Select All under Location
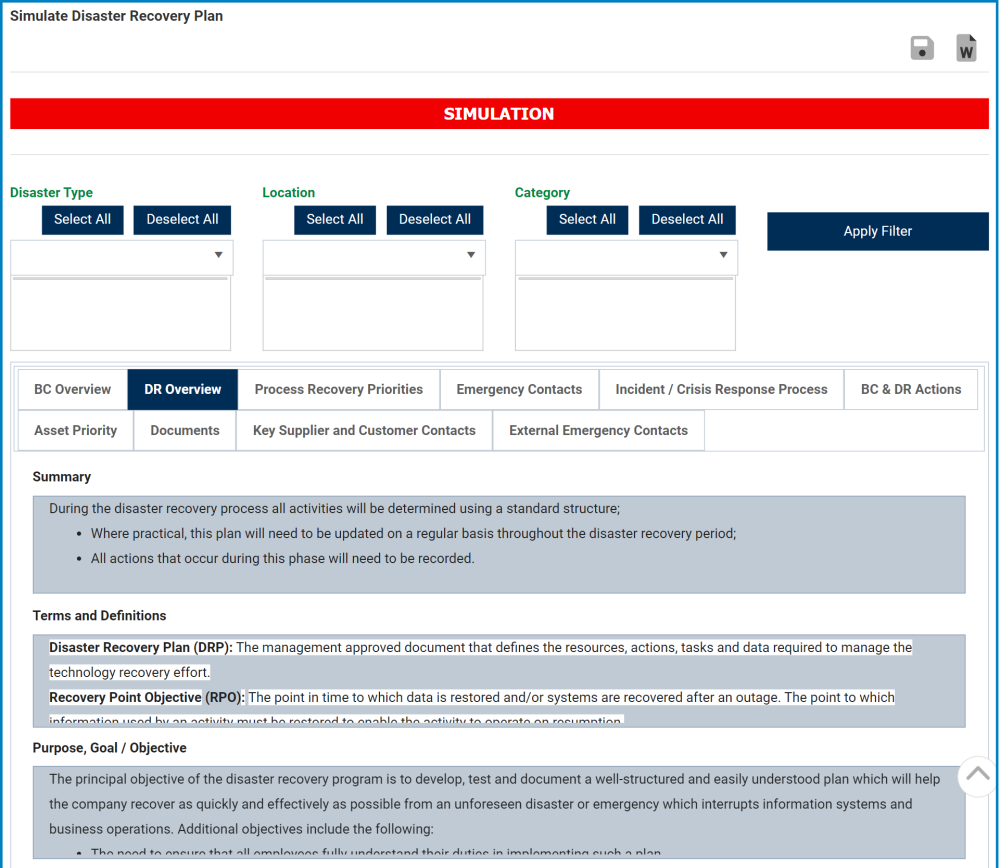The height and width of the screenshot is (868, 1000). point(335,220)
